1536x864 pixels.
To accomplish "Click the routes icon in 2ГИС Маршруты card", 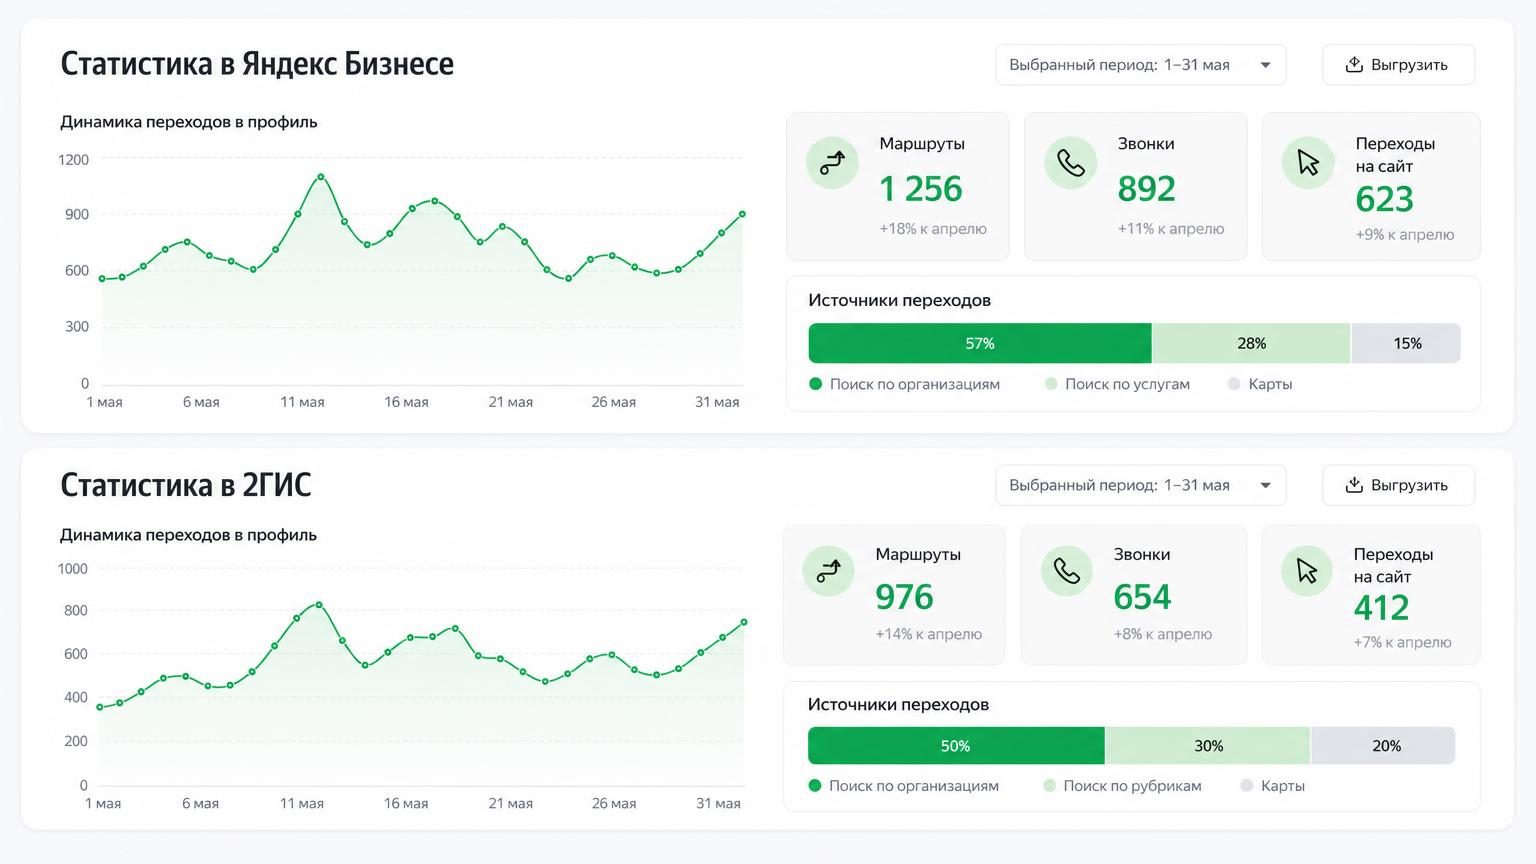I will pyautogui.click(x=828, y=571).
